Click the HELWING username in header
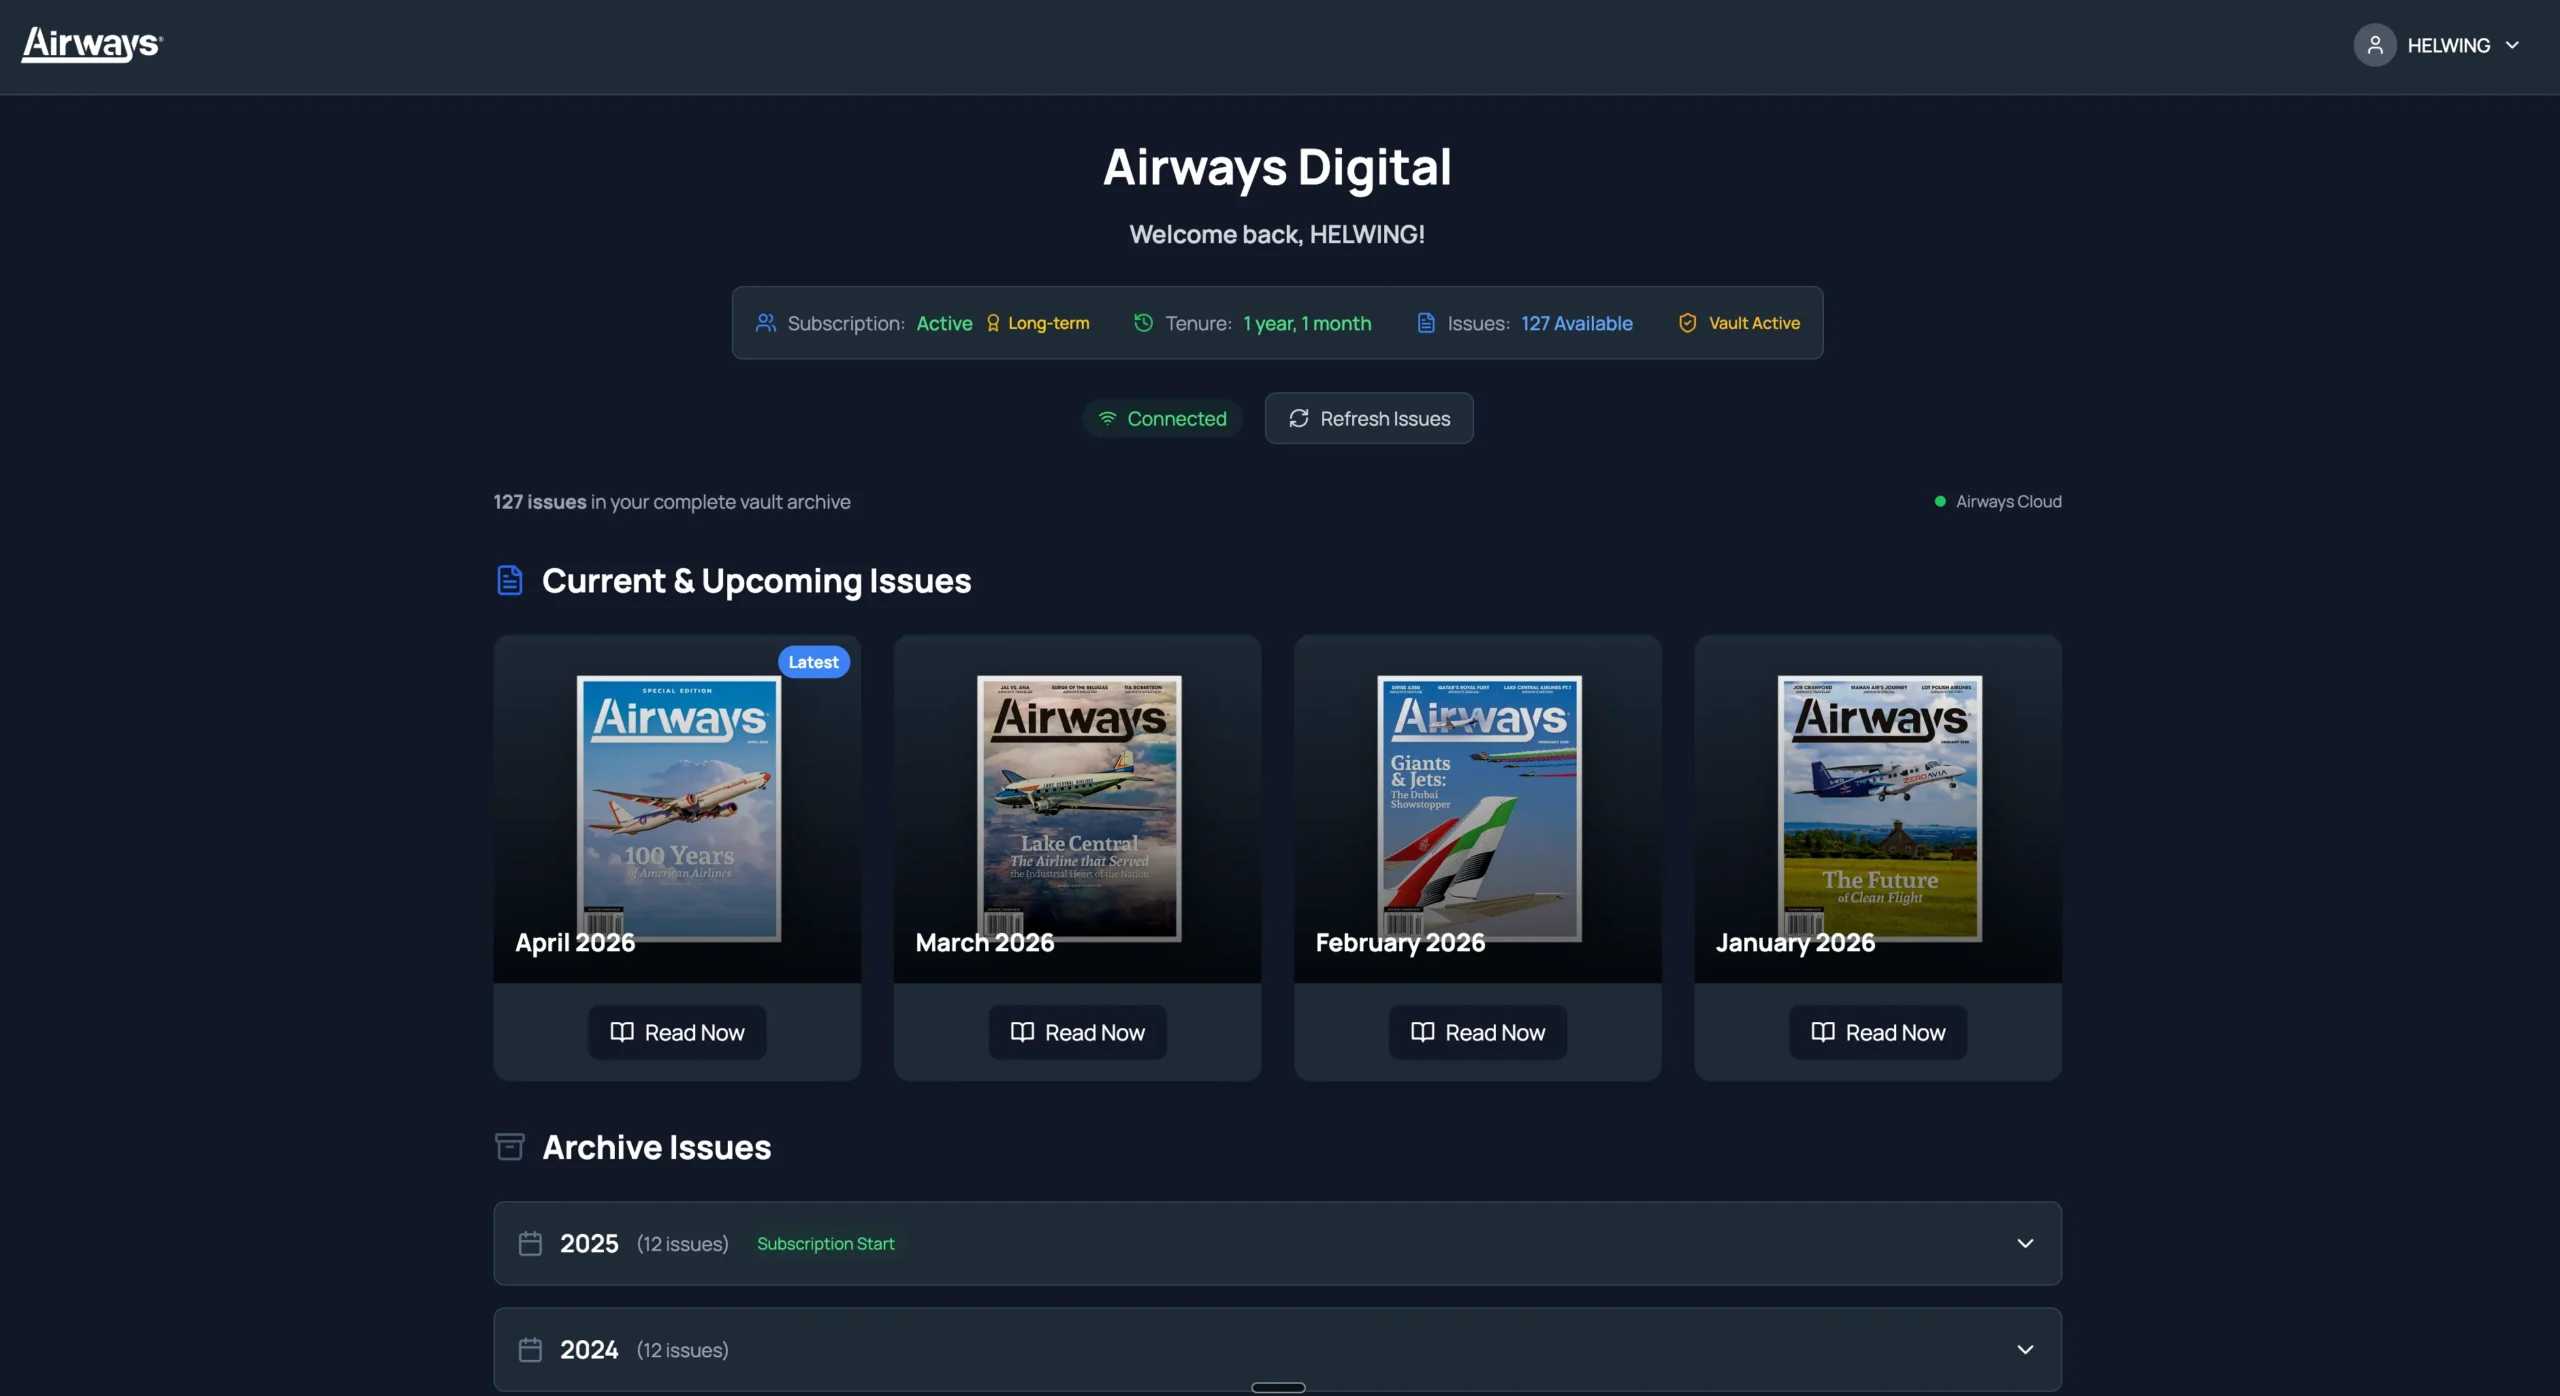2560x1396 pixels. coord(2448,45)
